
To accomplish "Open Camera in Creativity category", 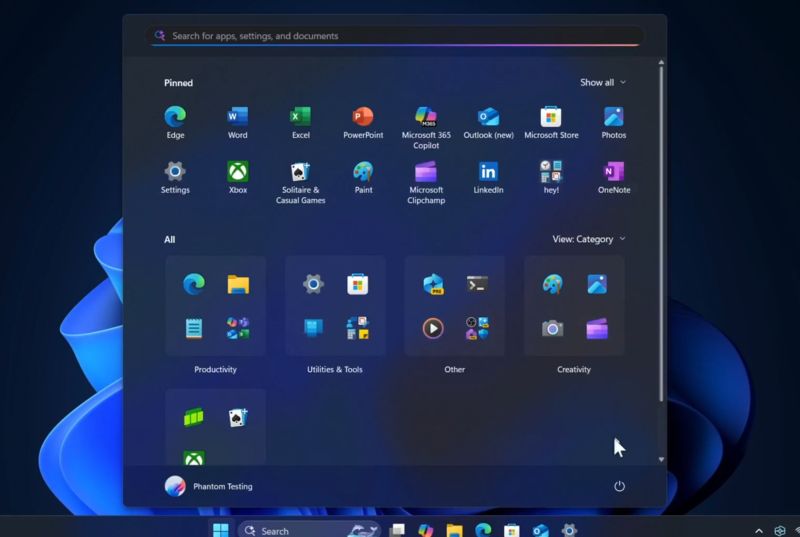I will pos(552,328).
